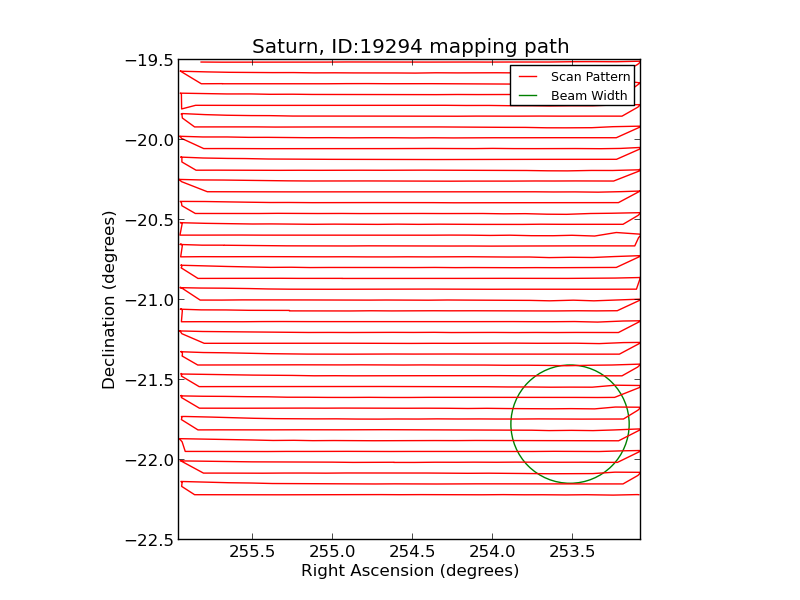Click the x-axis tick label 254.0
This screenshot has width=800, height=600.
pos(492,552)
